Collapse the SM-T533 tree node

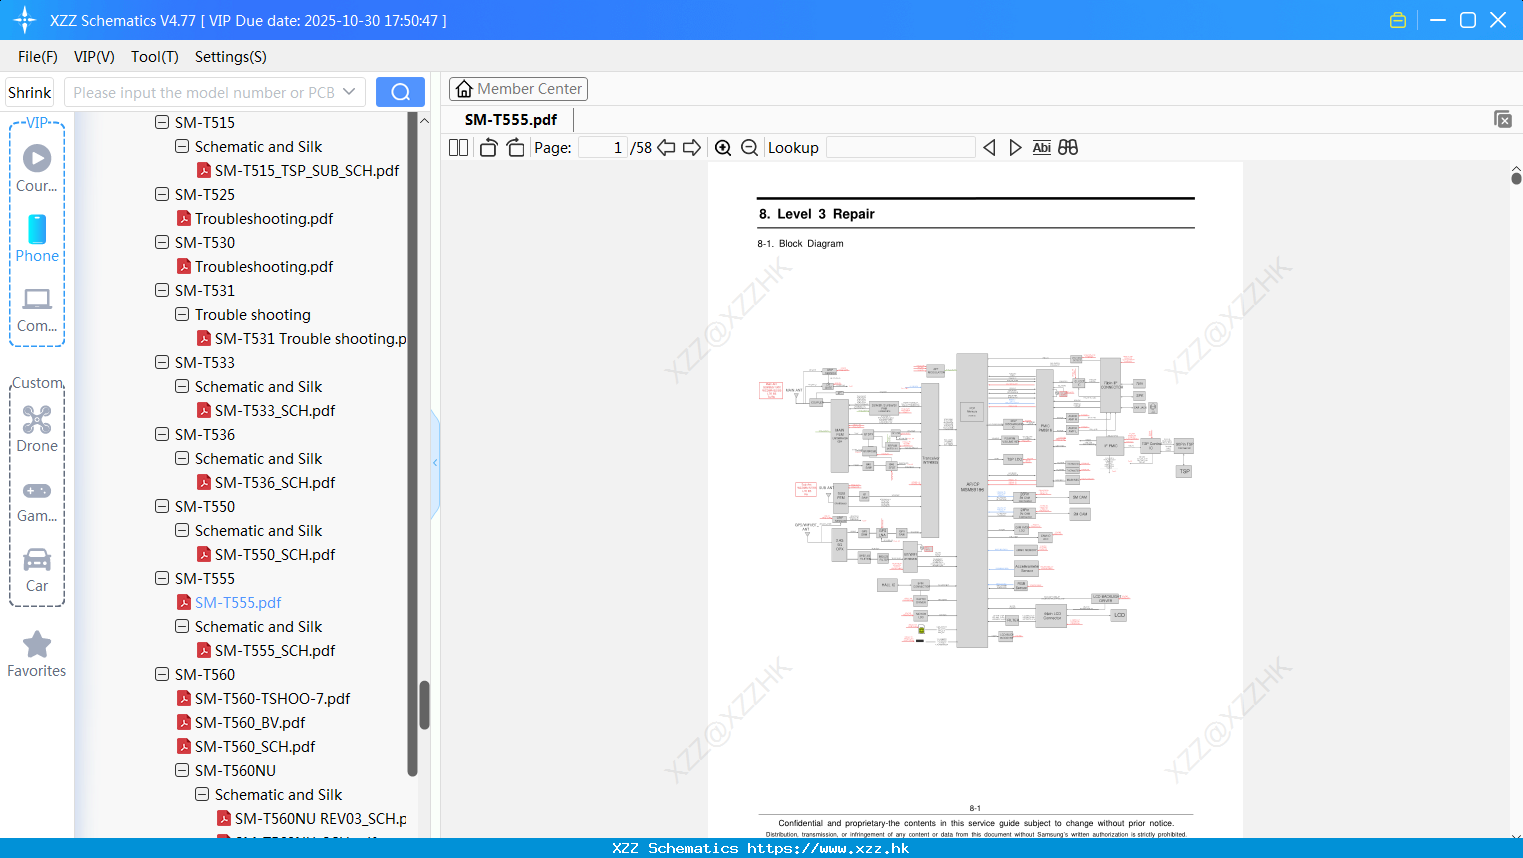pyautogui.click(x=162, y=362)
